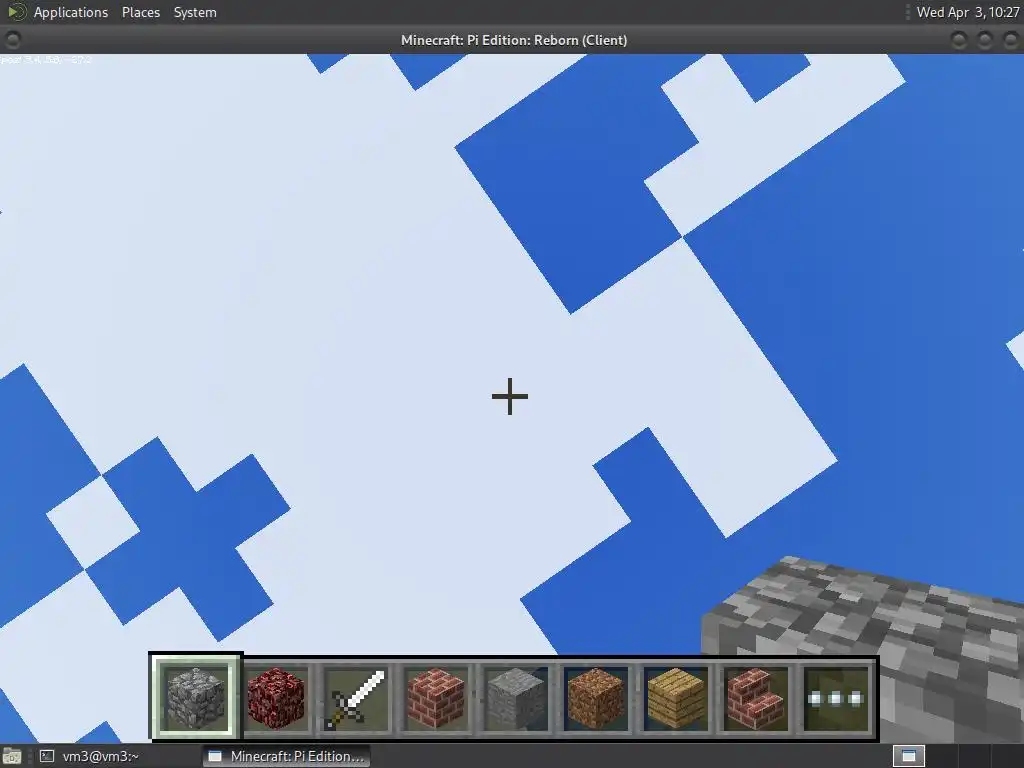
Task: Select the Minecraft: Pi Edition taskbar entry
Action: pyautogui.click(x=286, y=756)
